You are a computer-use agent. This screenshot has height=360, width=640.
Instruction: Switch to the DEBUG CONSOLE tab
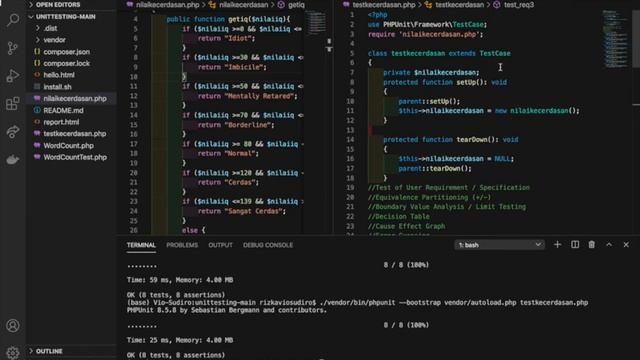[268, 245]
